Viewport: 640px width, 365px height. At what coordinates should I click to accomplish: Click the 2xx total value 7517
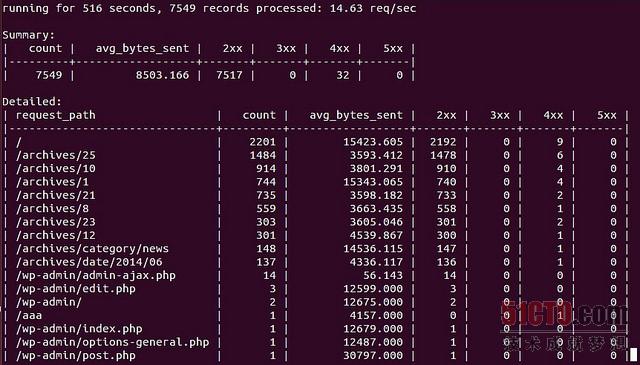pyautogui.click(x=229, y=75)
